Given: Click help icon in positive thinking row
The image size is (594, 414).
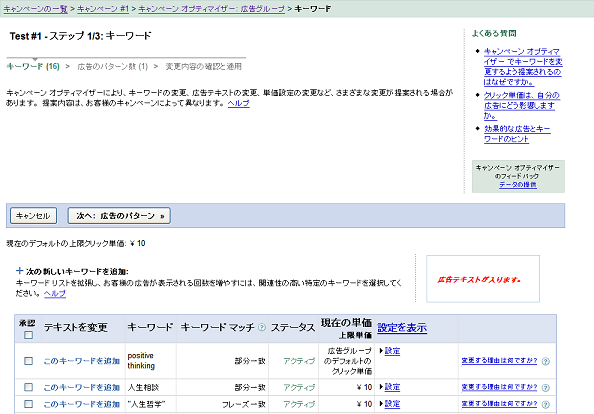Looking at the screenshot, I should click(546, 361).
